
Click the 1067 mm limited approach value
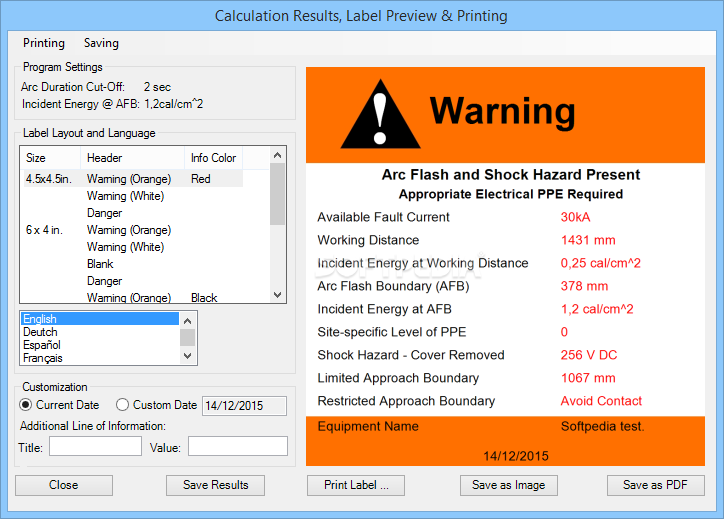tap(588, 378)
